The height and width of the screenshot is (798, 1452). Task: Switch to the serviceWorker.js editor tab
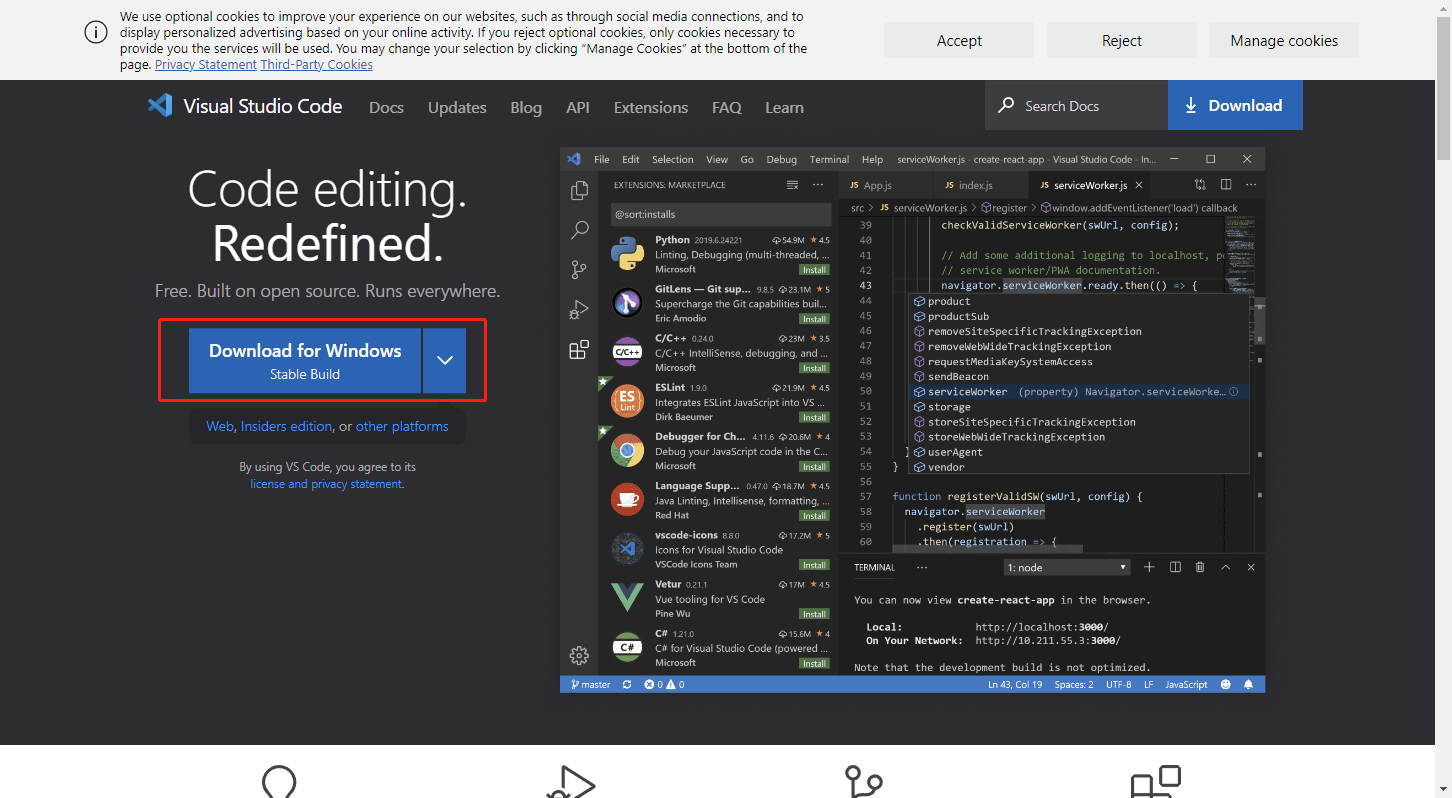(x=1090, y=185)
